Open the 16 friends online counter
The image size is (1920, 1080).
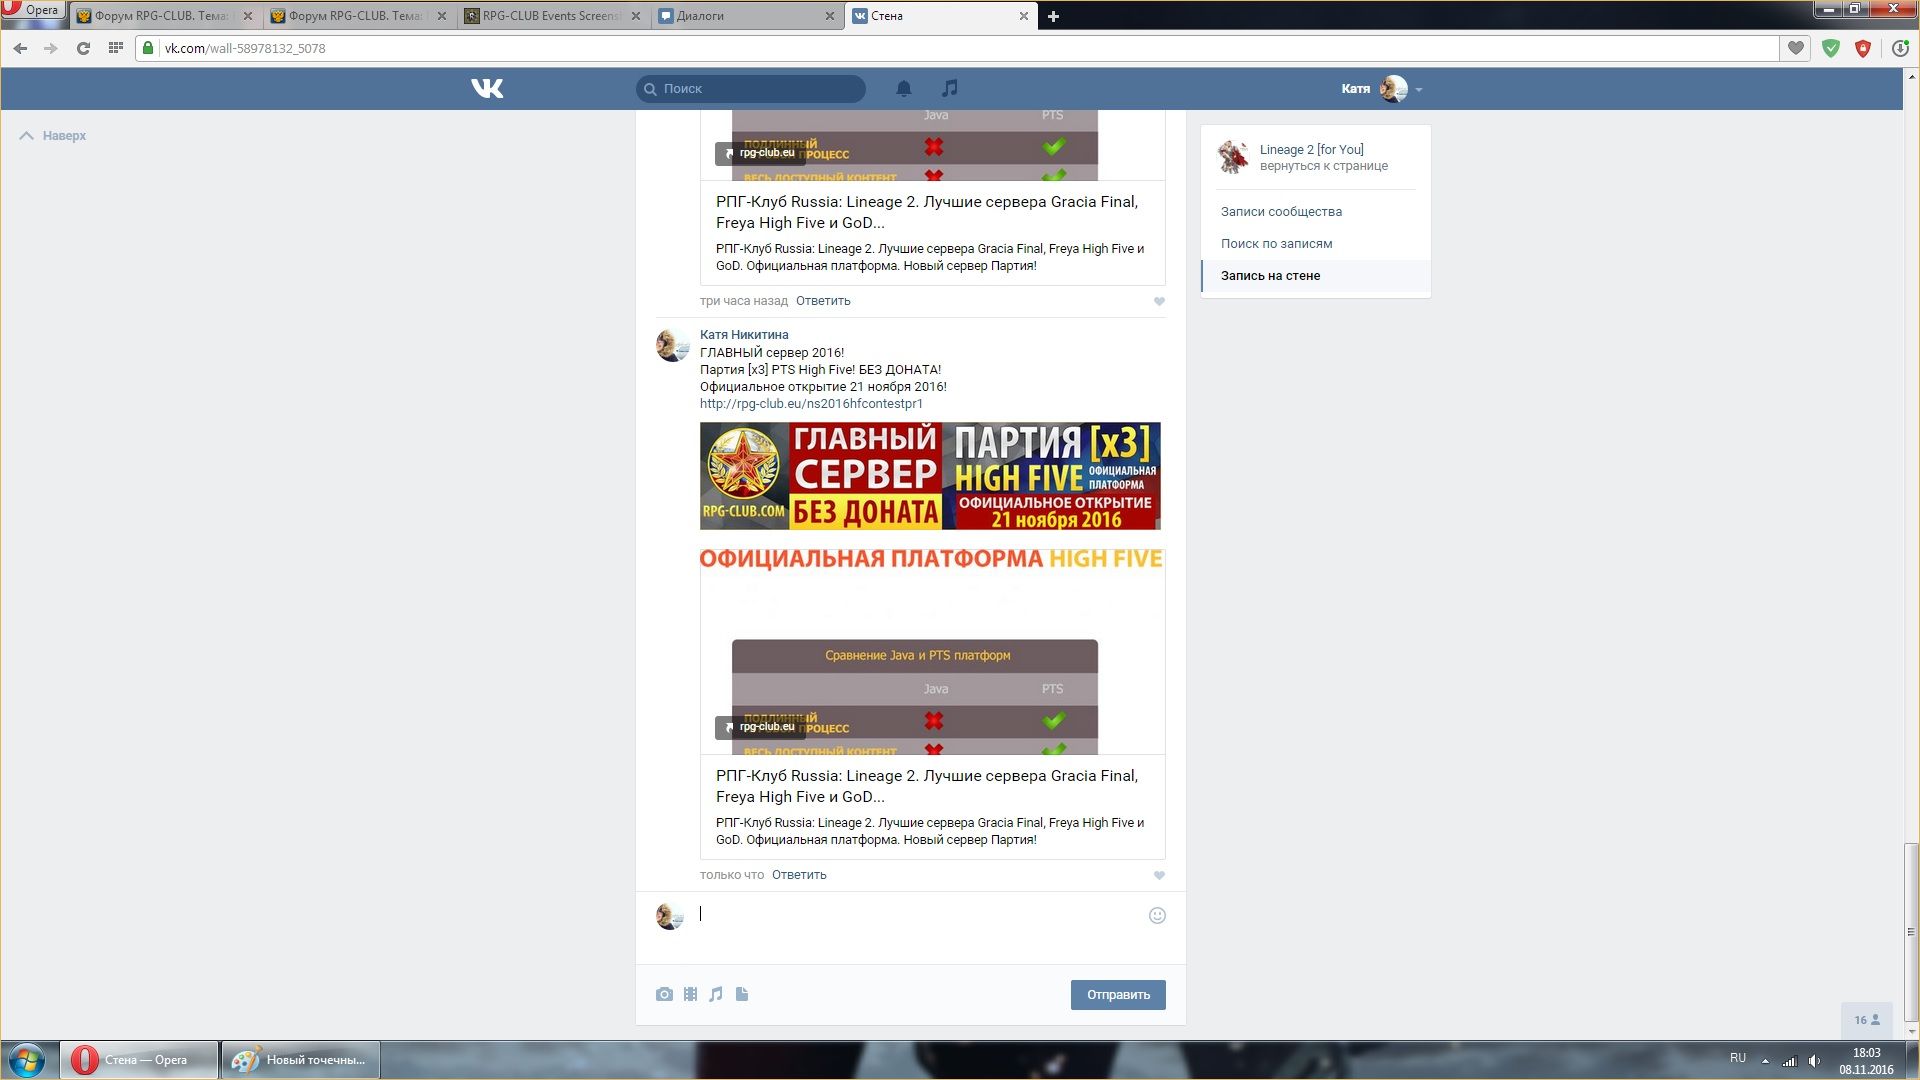click(x=1867, y=1020)
